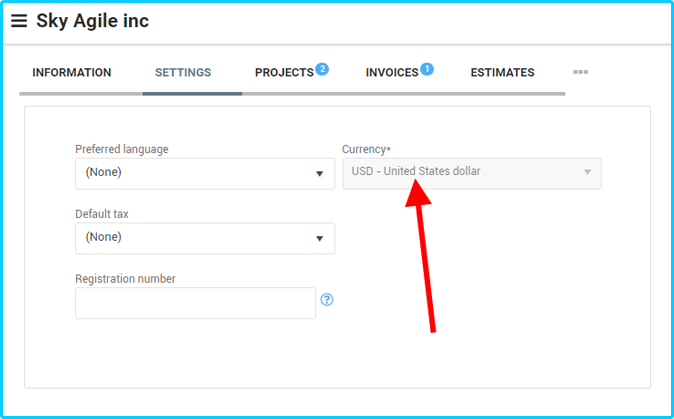Click the Currency field label
The width and height of the screenshot is (674, 419).
[366, 149]
